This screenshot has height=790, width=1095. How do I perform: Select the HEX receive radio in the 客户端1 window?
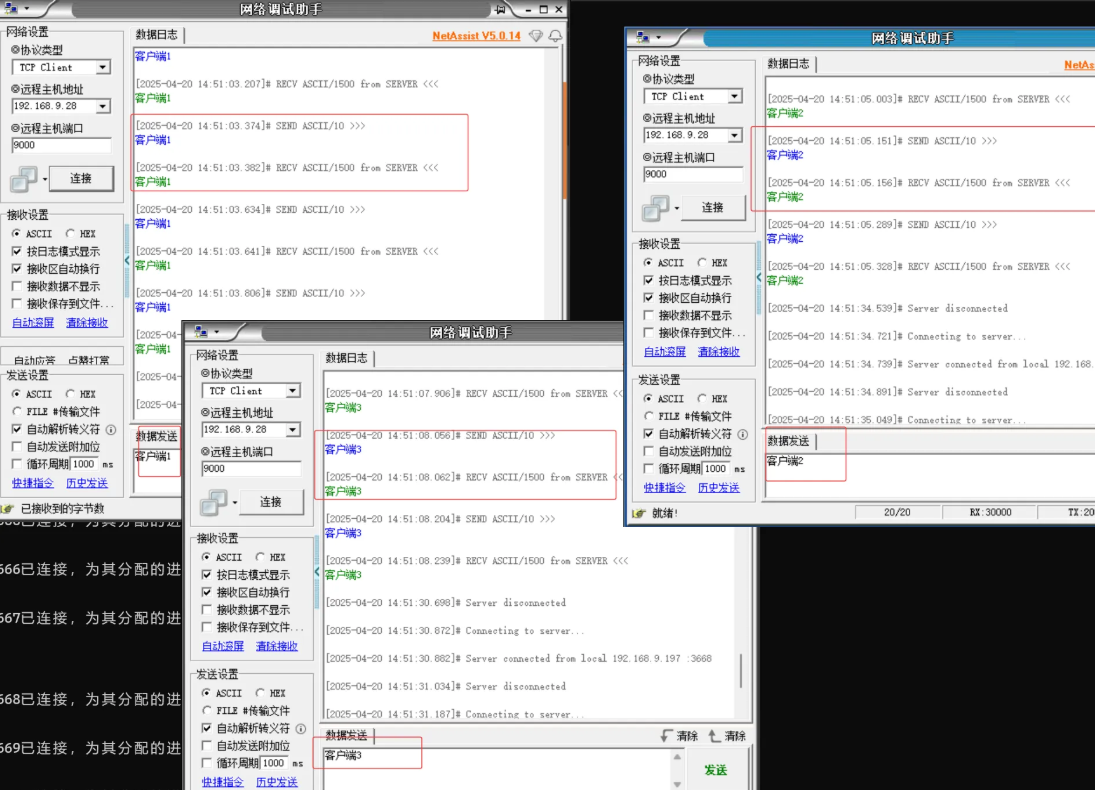click(70, 234)
